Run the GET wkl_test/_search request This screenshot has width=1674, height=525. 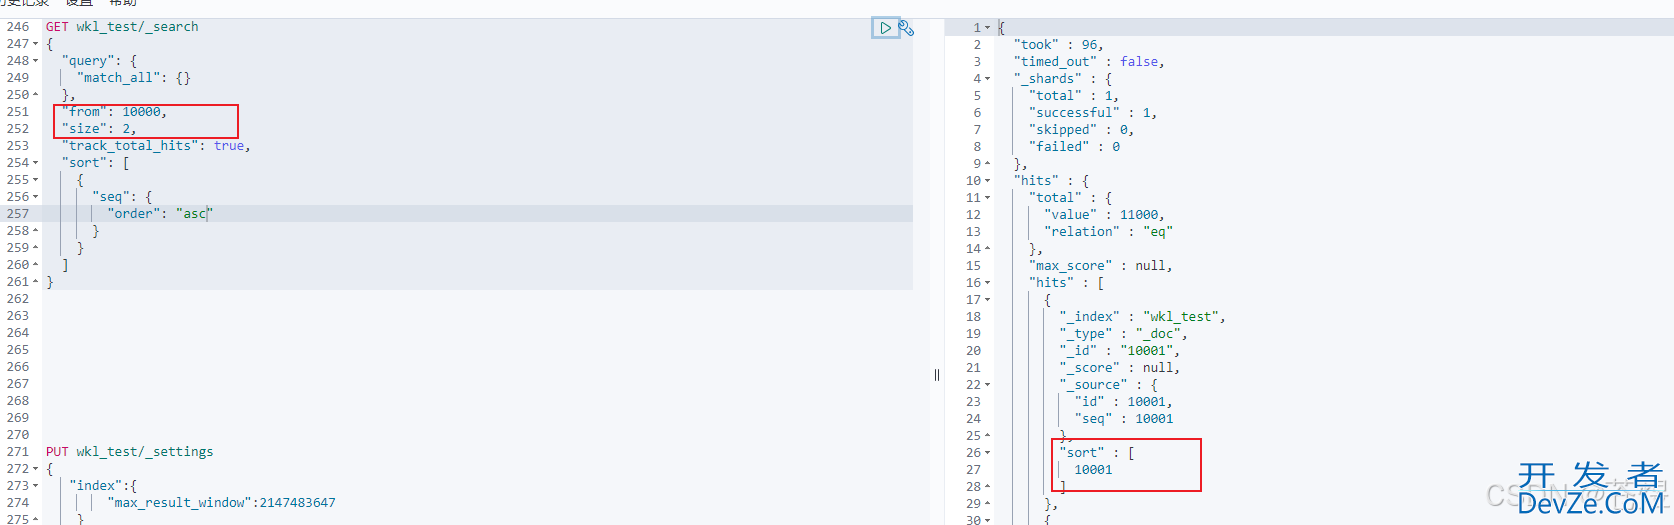coord(885,28)
